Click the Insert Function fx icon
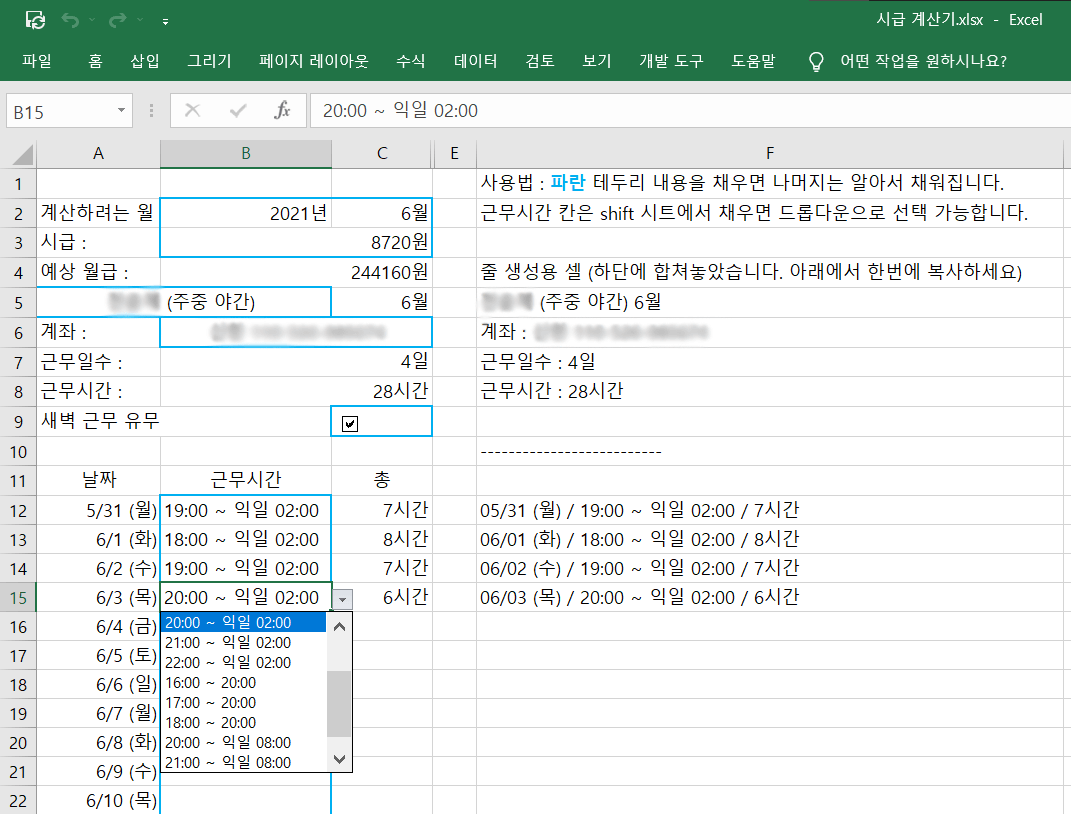Screen dimensions: 1071x814 (282, 110)
